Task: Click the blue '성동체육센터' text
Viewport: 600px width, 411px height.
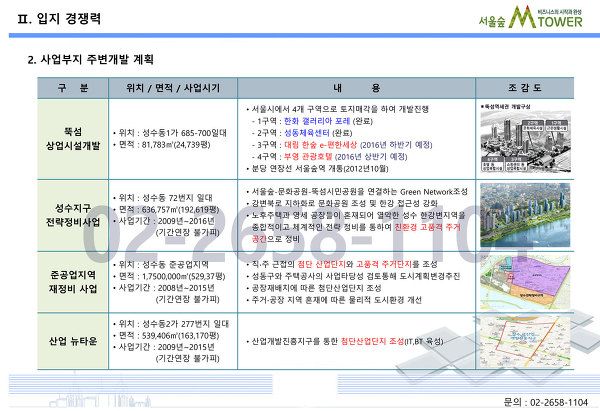Action: (307, 133)
